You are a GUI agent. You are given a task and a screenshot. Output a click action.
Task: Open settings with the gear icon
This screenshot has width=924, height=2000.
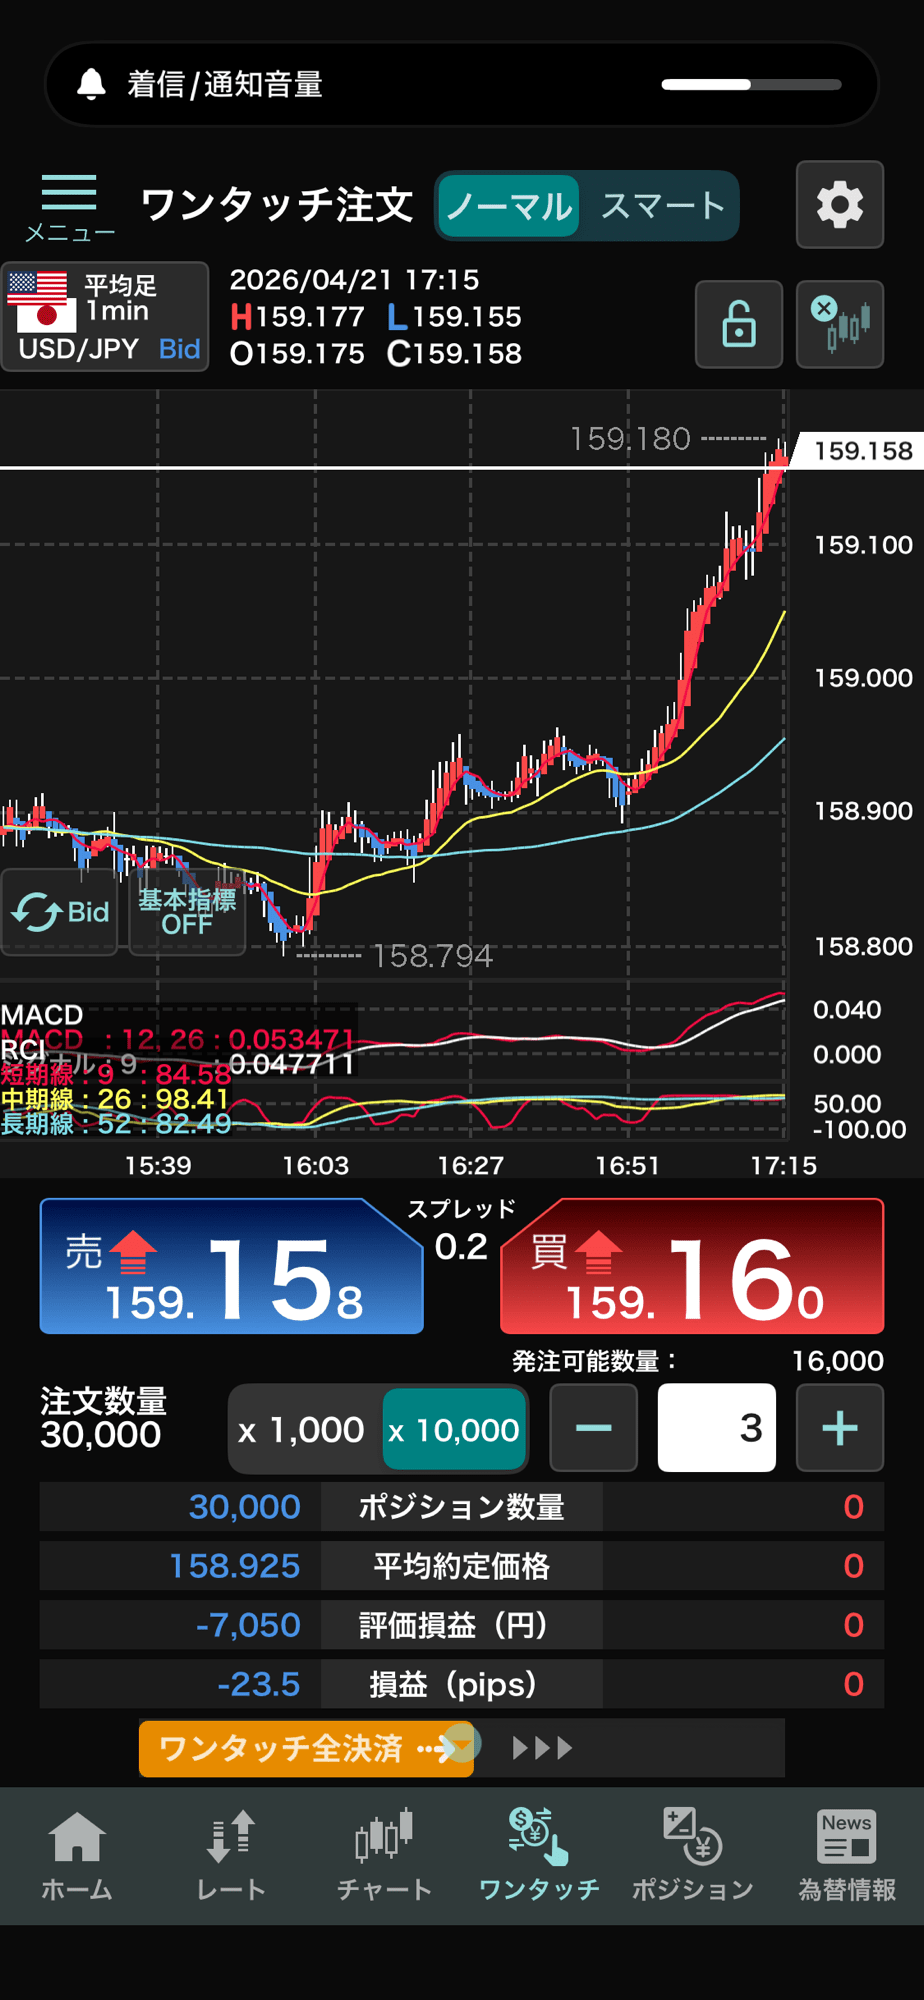pyautogui.click(x=839, y=205)
